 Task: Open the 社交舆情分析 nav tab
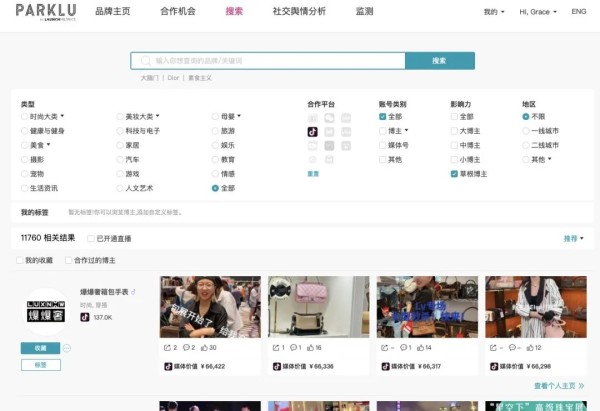[299, 11]
